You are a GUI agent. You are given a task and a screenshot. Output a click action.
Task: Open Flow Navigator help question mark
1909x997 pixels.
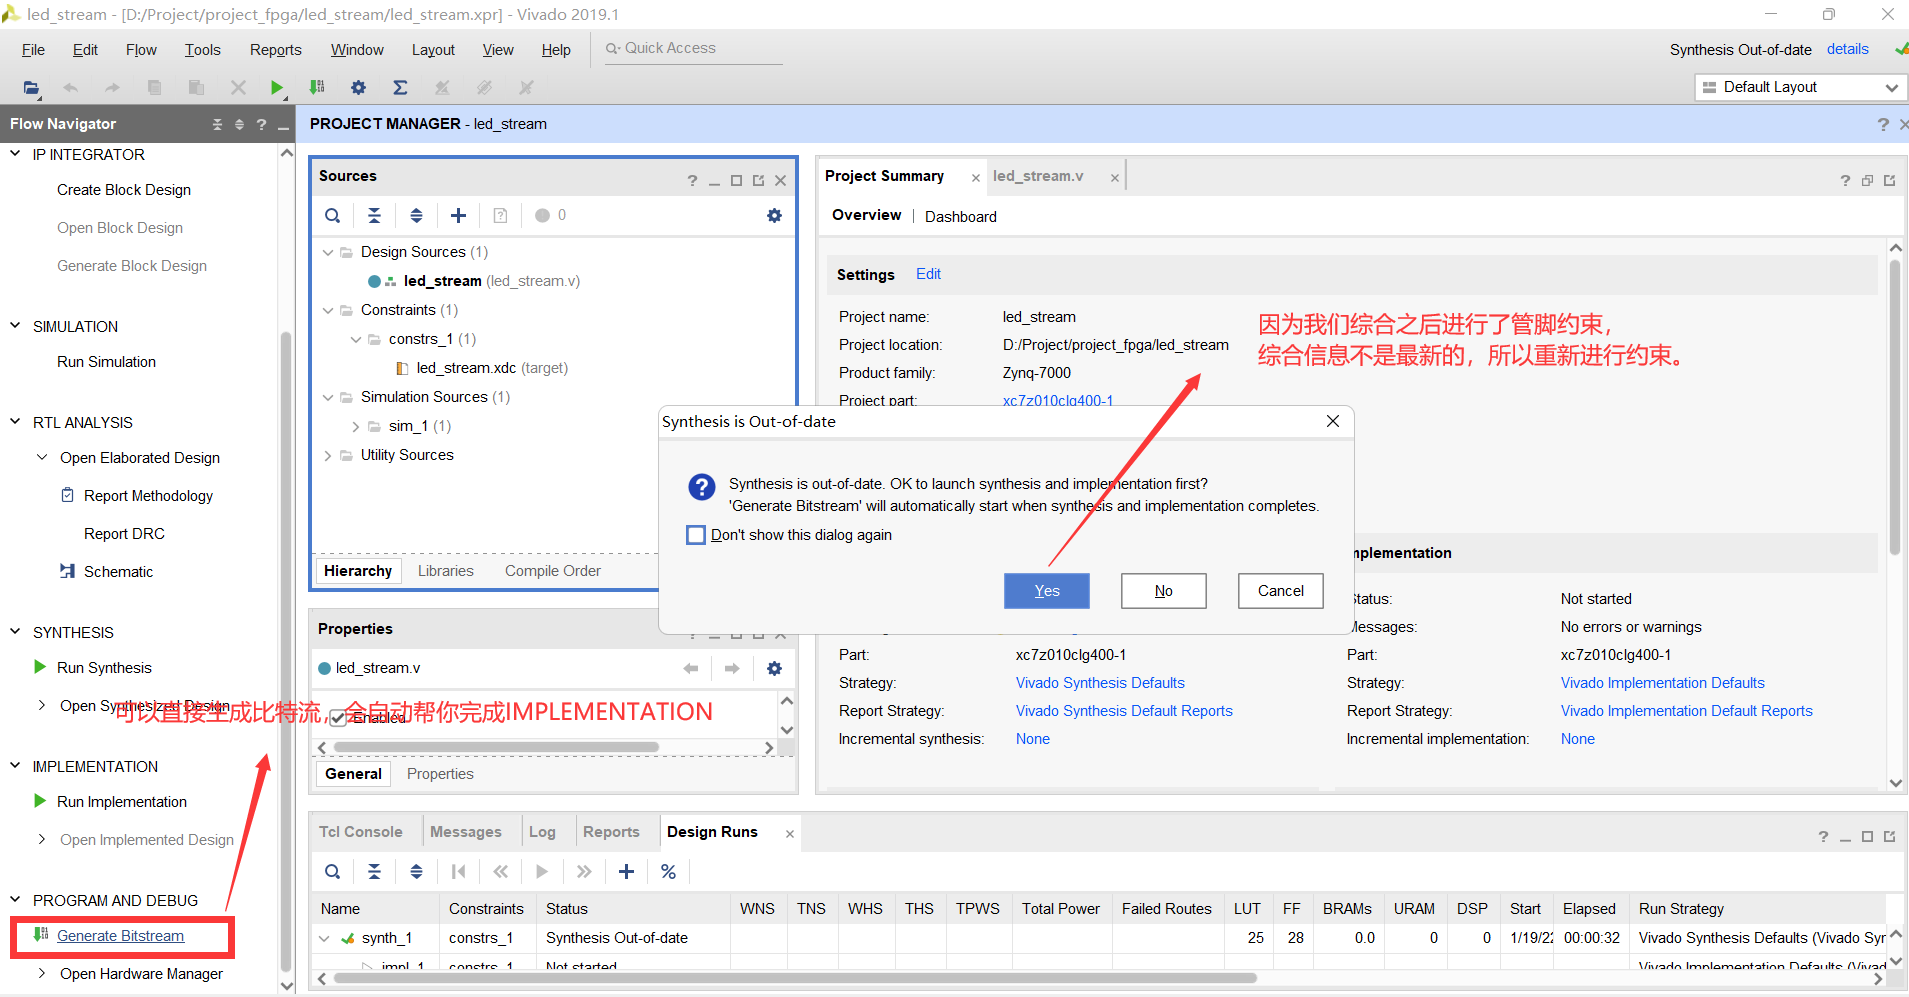[x=261, y=124]
